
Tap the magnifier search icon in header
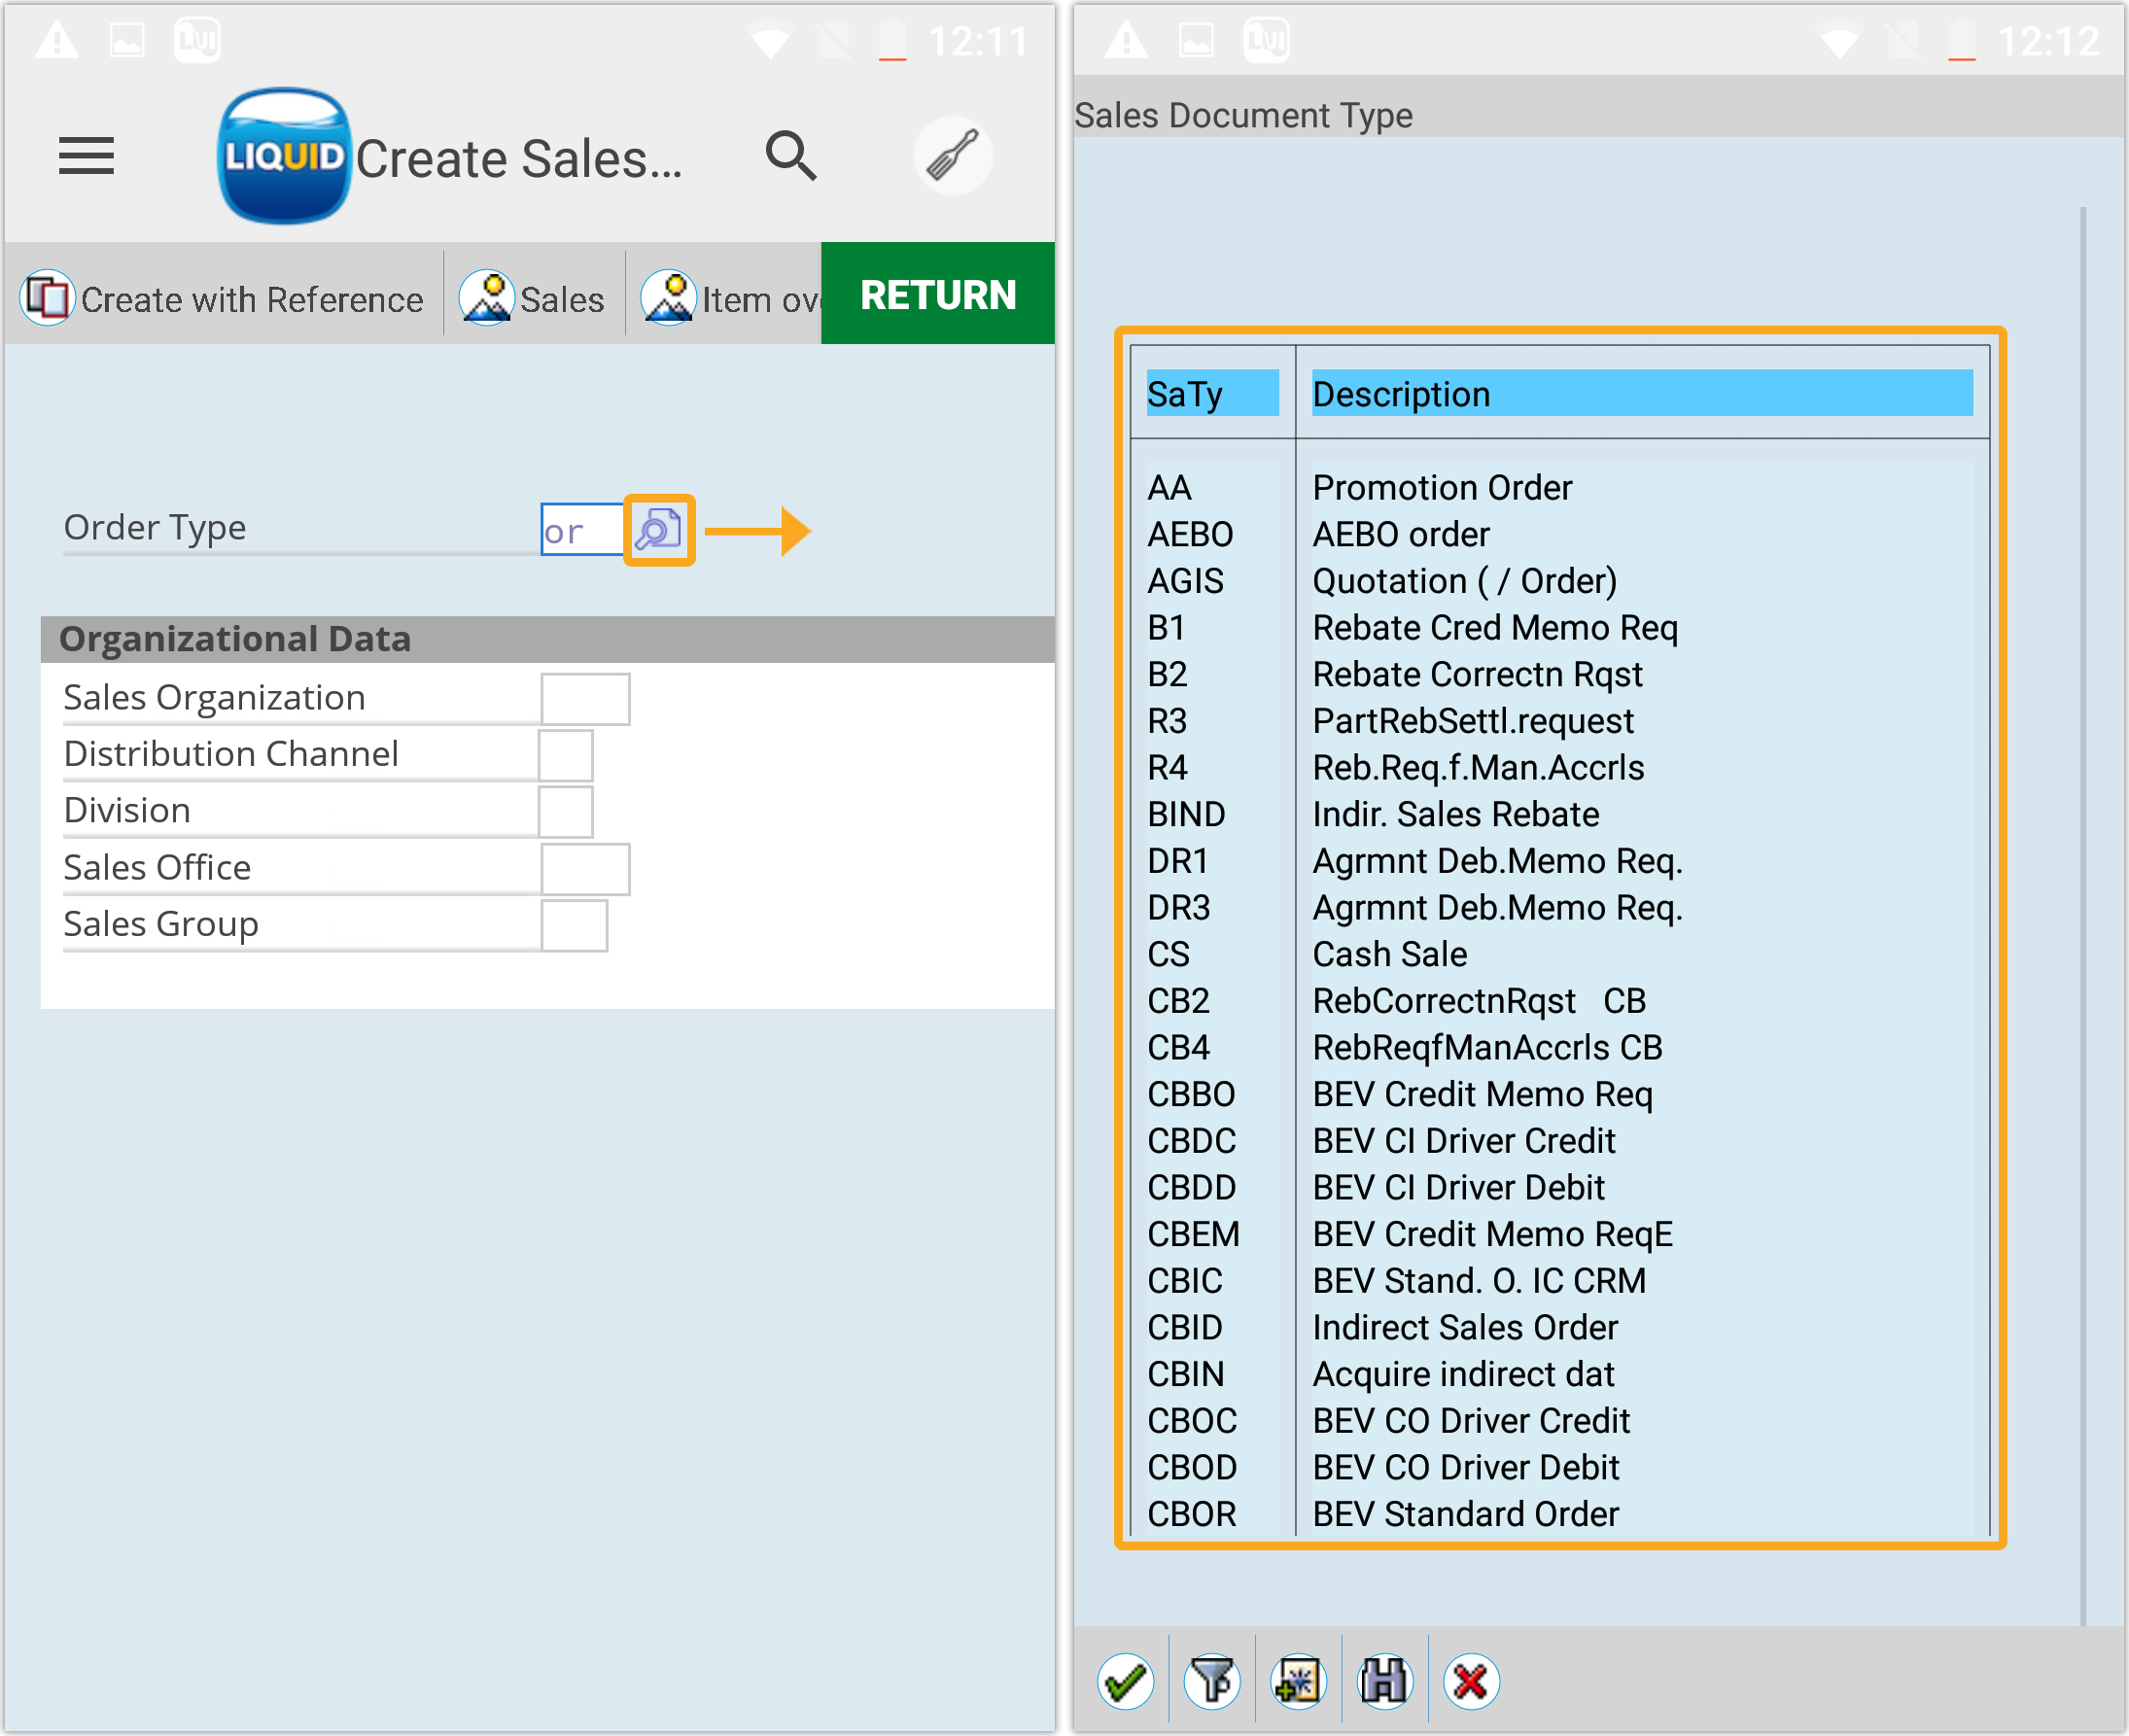click(790, 156)
